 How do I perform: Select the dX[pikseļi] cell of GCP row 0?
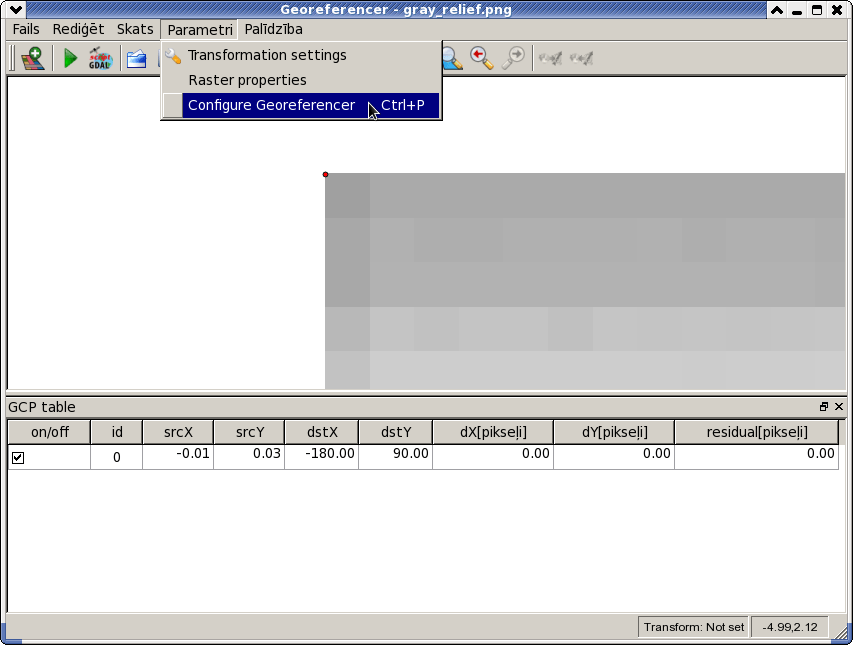pyautogui.click(x=493, y=457)
